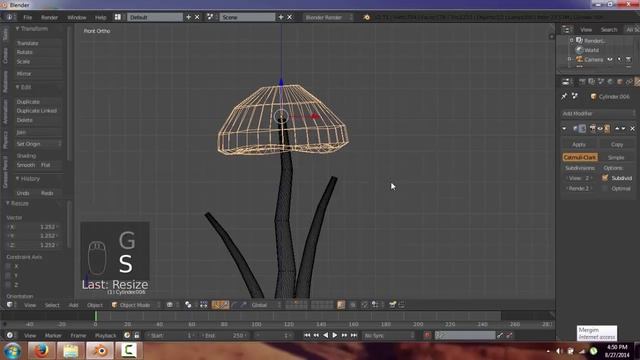Add a new scene
Screen dimensions: 640x360
tap(281, 17)
